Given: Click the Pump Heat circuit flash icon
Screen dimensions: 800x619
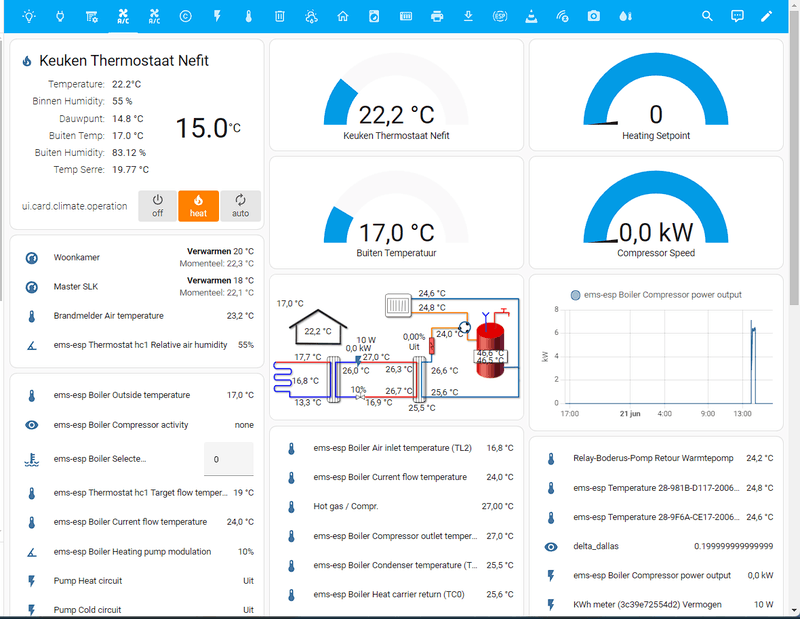Looking at the screenshot, I should tap(32, 581).
